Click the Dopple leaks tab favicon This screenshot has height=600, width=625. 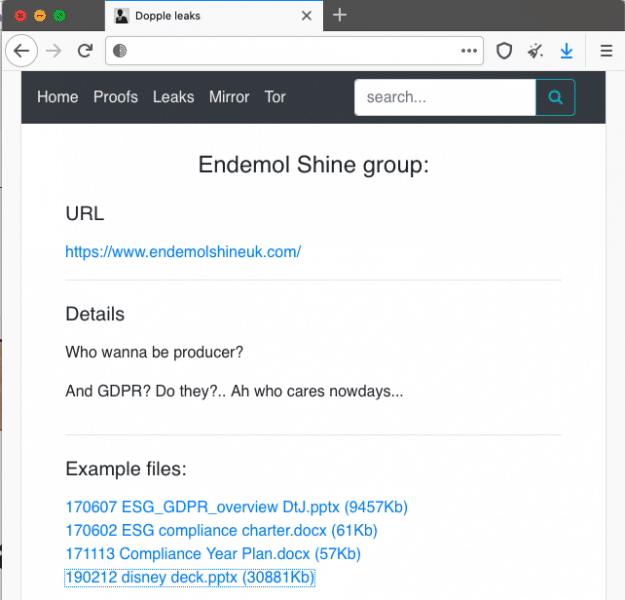(x=121, y=16)
